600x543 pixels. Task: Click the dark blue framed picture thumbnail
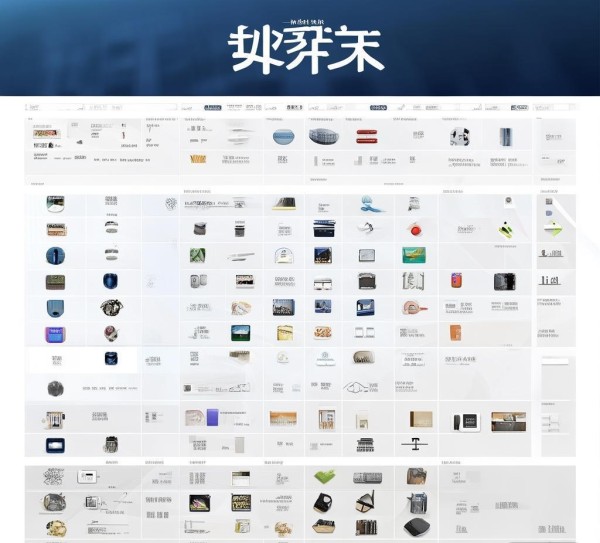click(x=55, y=445)
